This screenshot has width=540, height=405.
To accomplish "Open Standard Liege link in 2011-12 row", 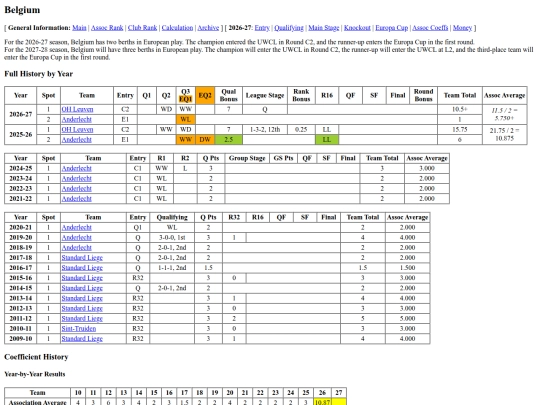I will point(82,318).
